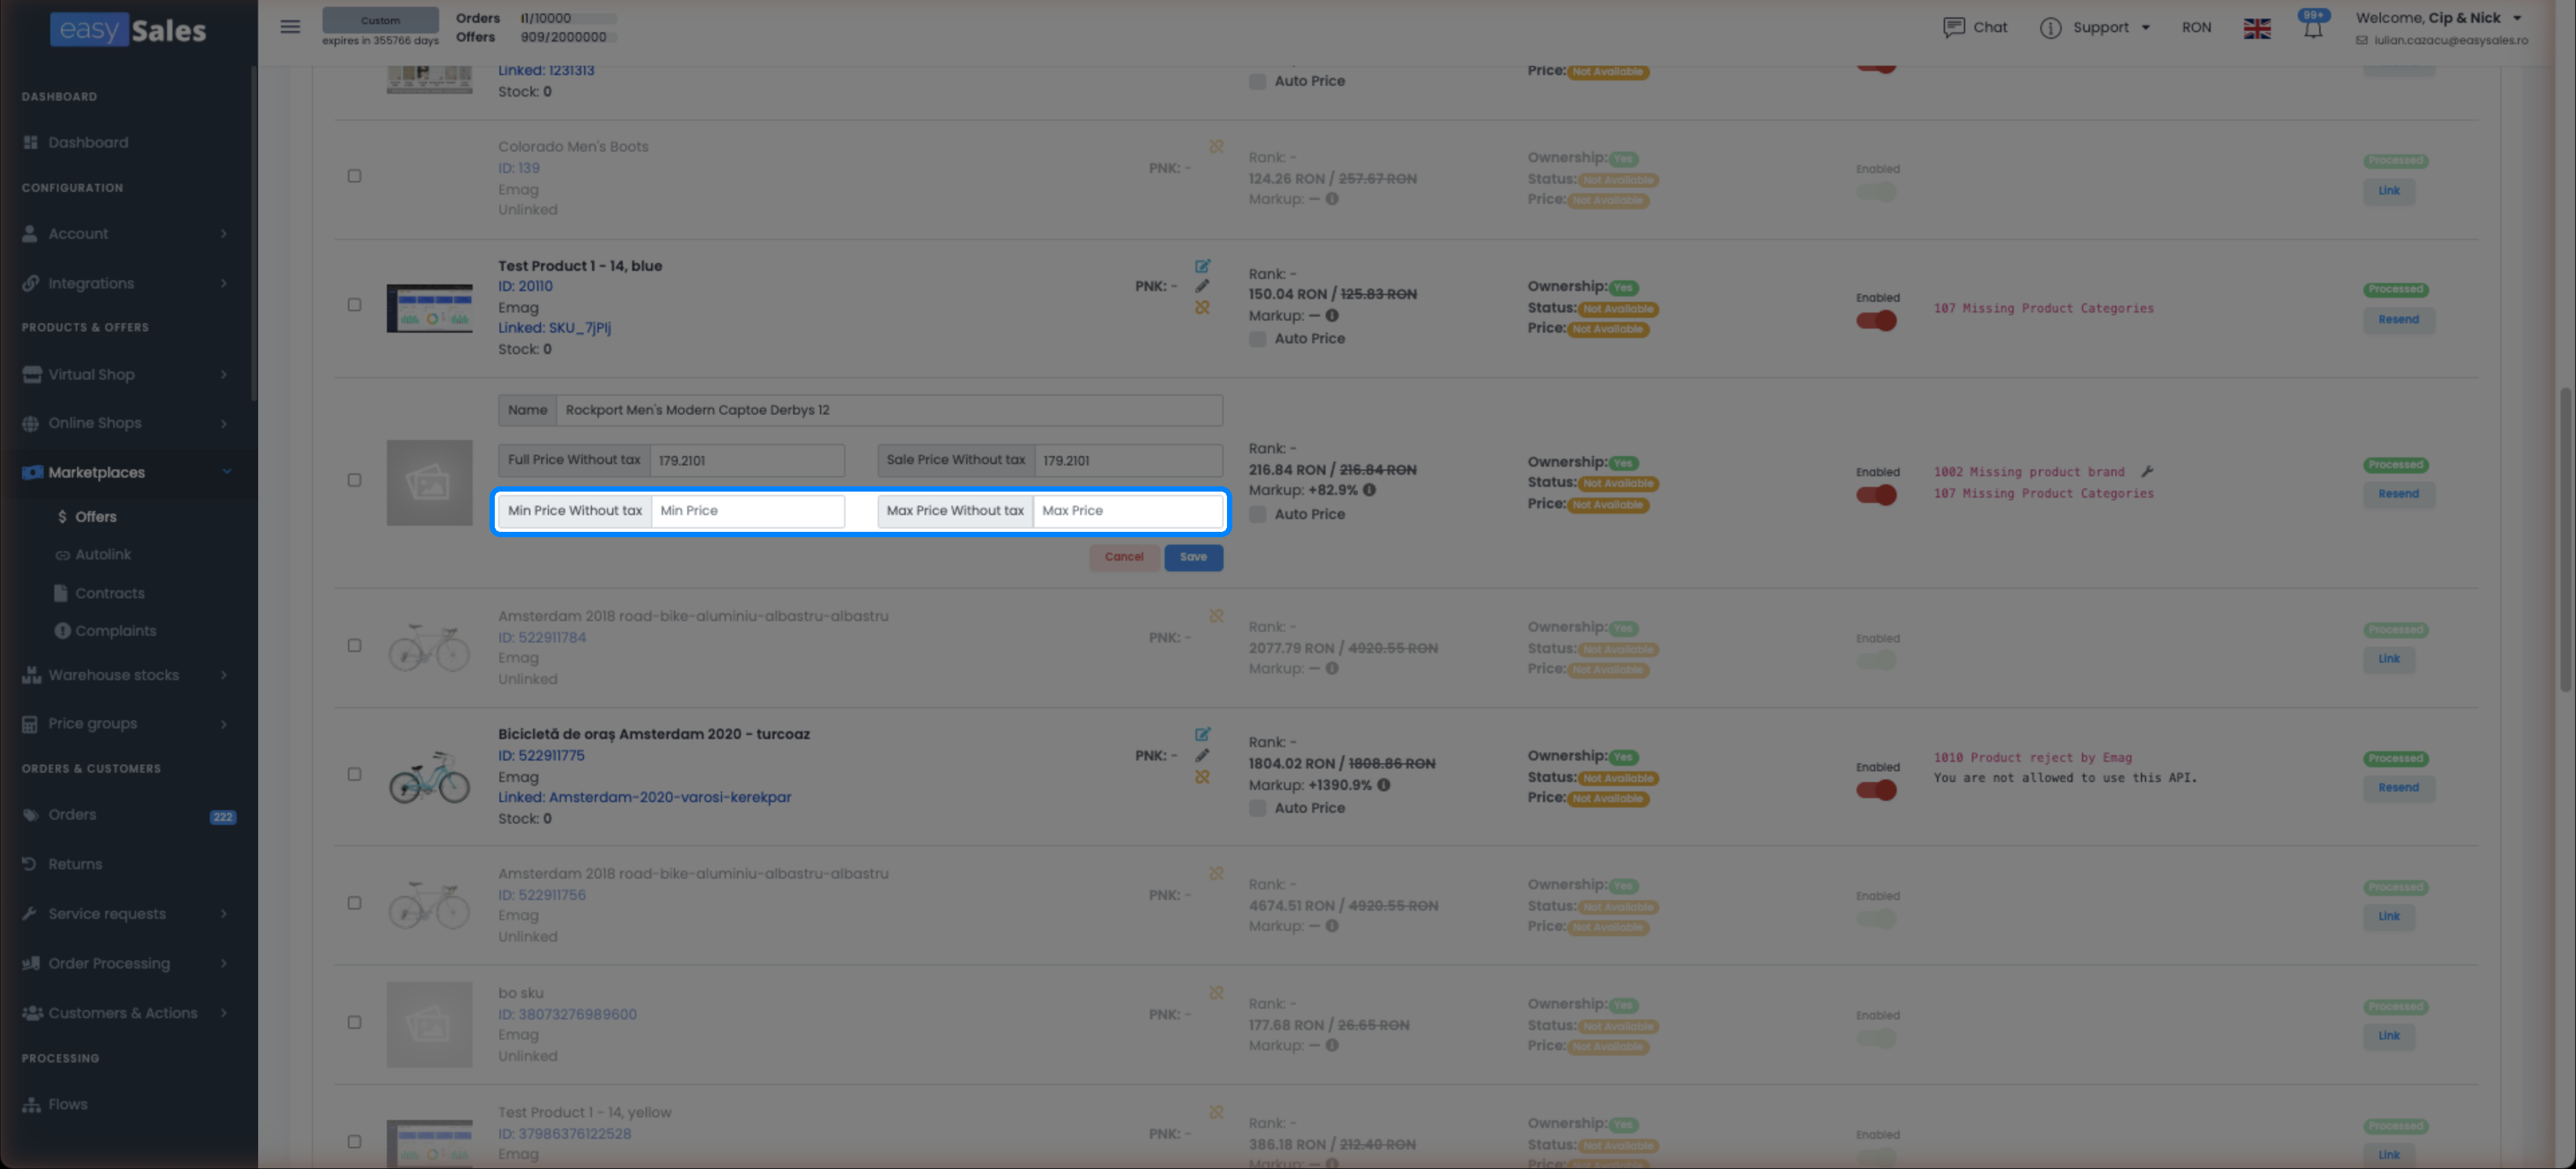This screenshot has height=1169, width=2576.
Task: Open the notifications bell
Action: (2313, 28)
